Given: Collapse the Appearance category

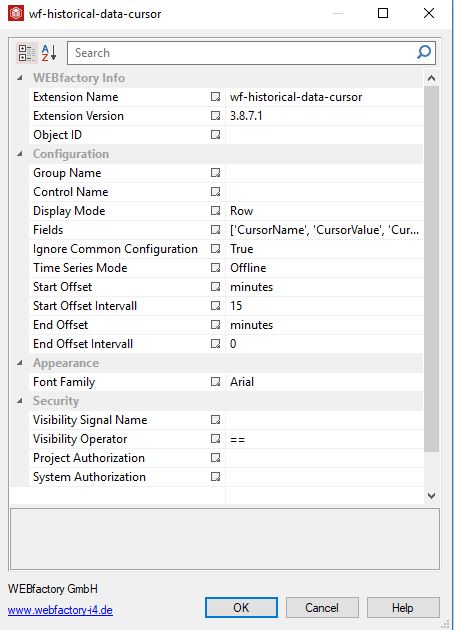Looking at the screenshot, I should [20, 363].
